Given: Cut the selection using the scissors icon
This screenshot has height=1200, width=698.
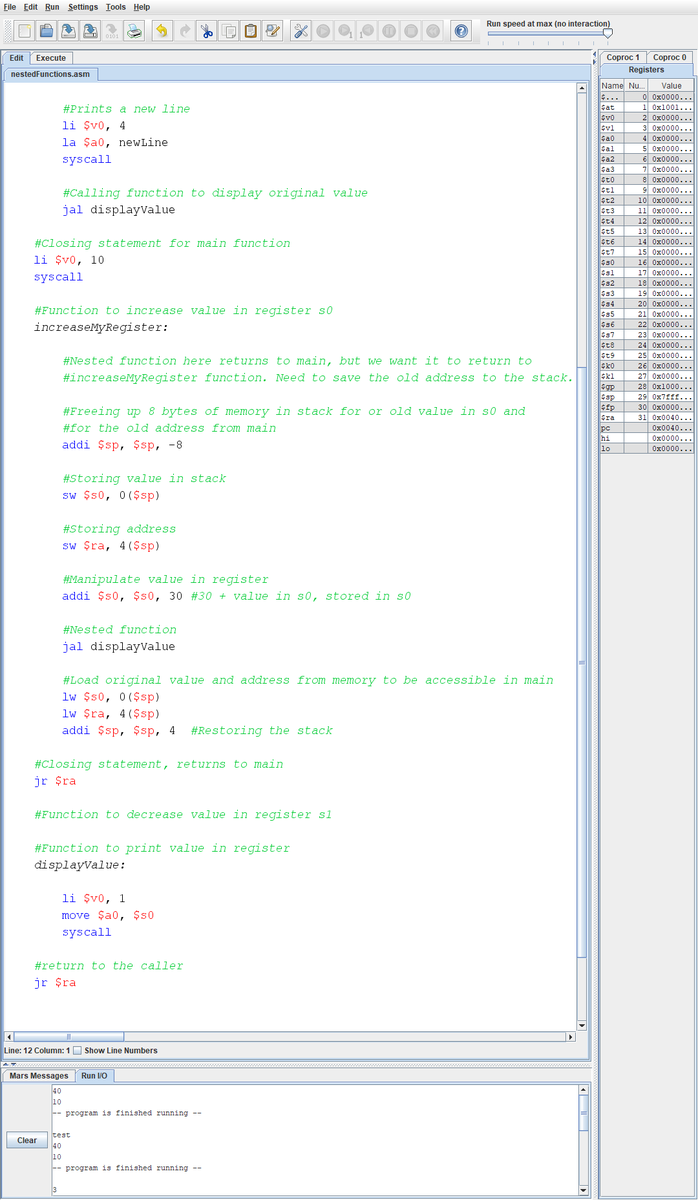Looking at the screenshot, I should coord(206,31).
